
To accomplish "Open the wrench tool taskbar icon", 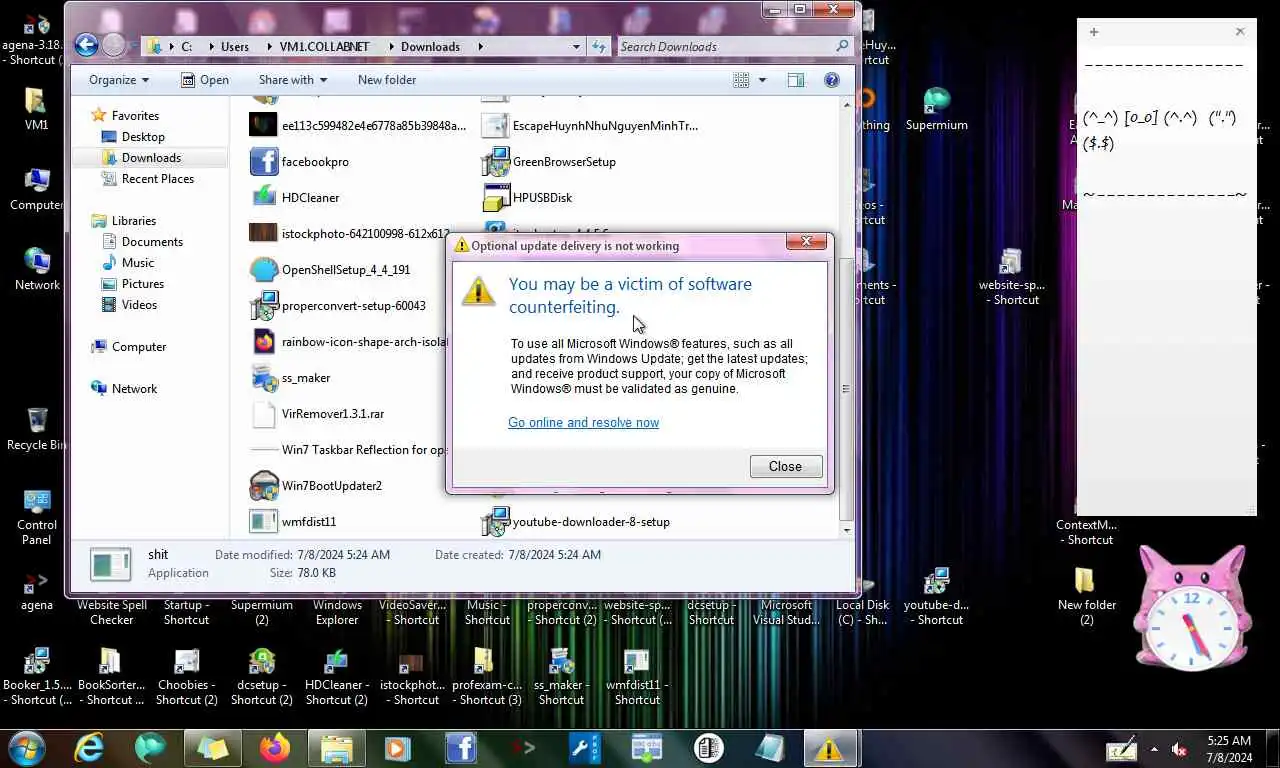I will click(x=585, y=748).
